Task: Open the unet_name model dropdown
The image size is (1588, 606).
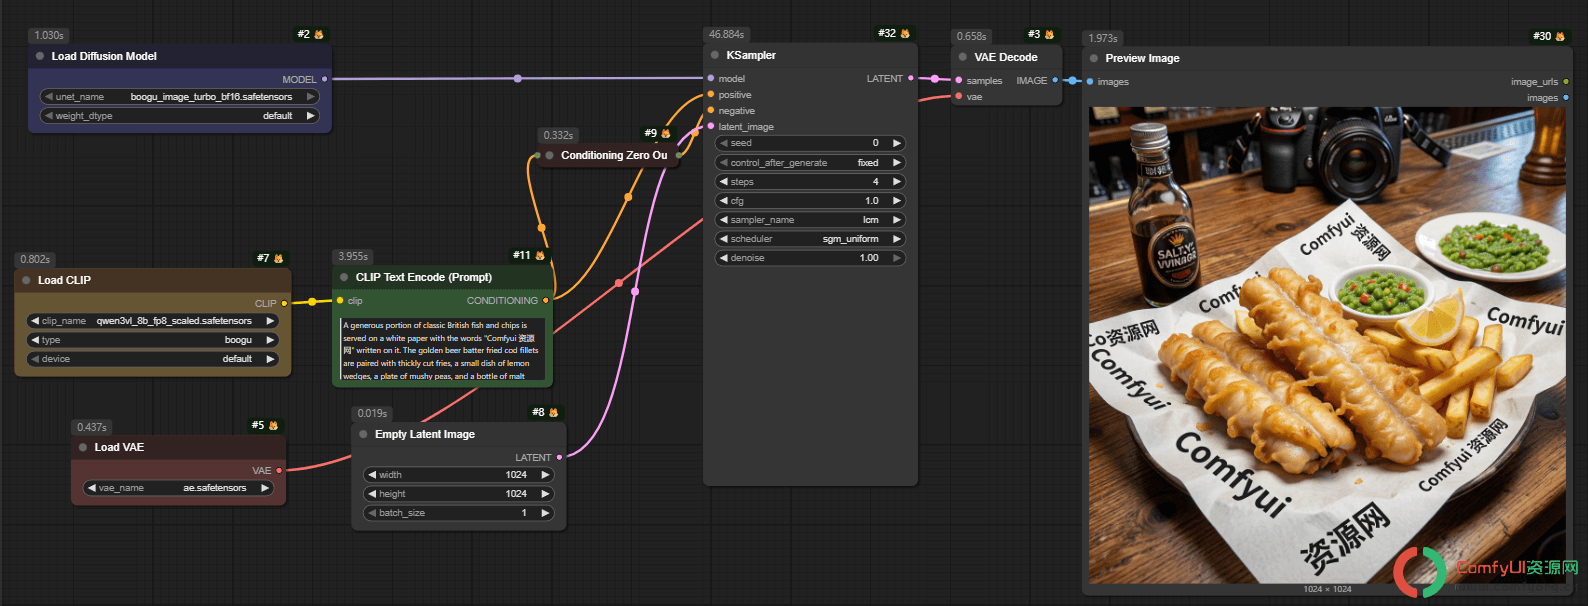Action: [180, 97]
